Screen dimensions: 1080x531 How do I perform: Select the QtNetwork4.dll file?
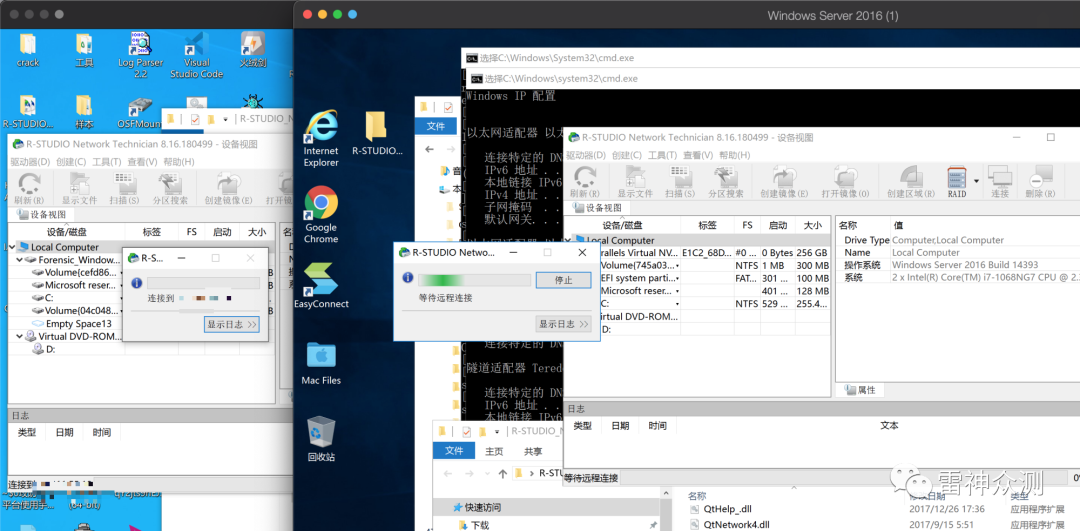(730, 524)
